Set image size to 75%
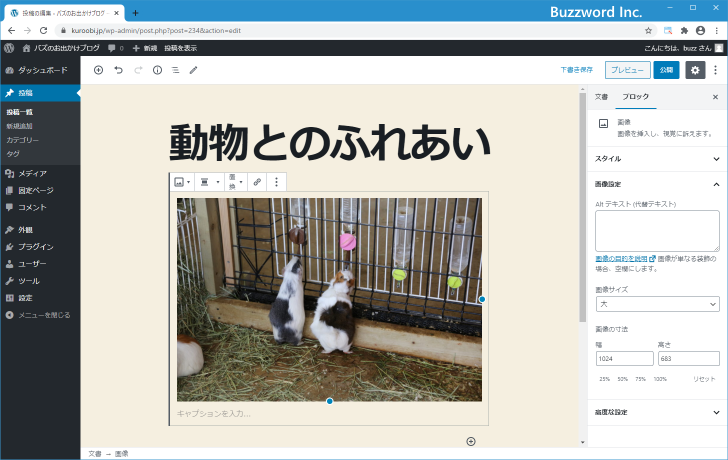 click(x=641, y=379)
